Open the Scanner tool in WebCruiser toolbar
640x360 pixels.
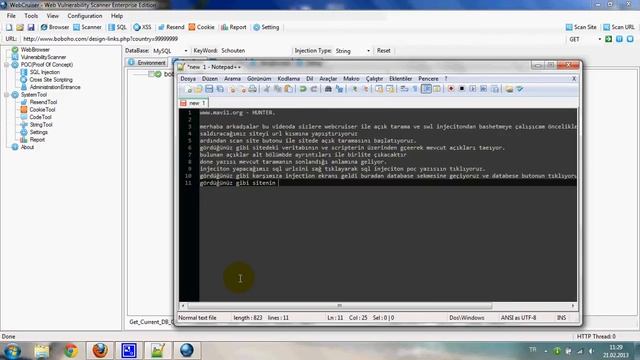(87, 27)
